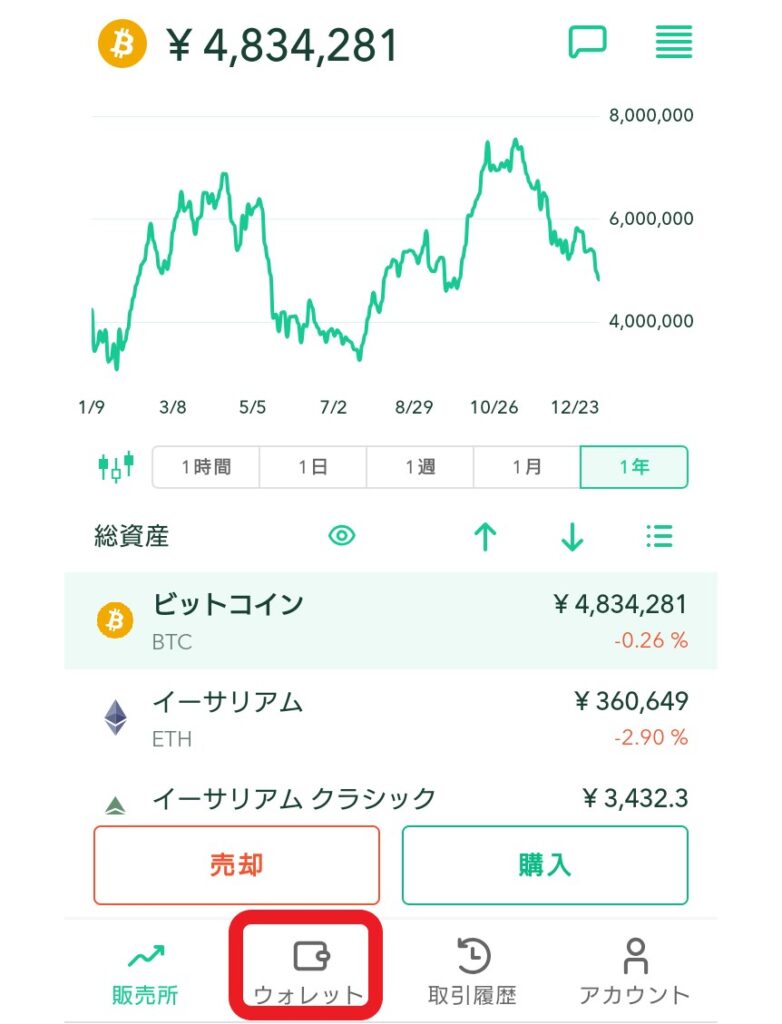The image size is (782, 1024).
Task: Open the list view icon beside arrows
Action: click(x=659, y=536)
